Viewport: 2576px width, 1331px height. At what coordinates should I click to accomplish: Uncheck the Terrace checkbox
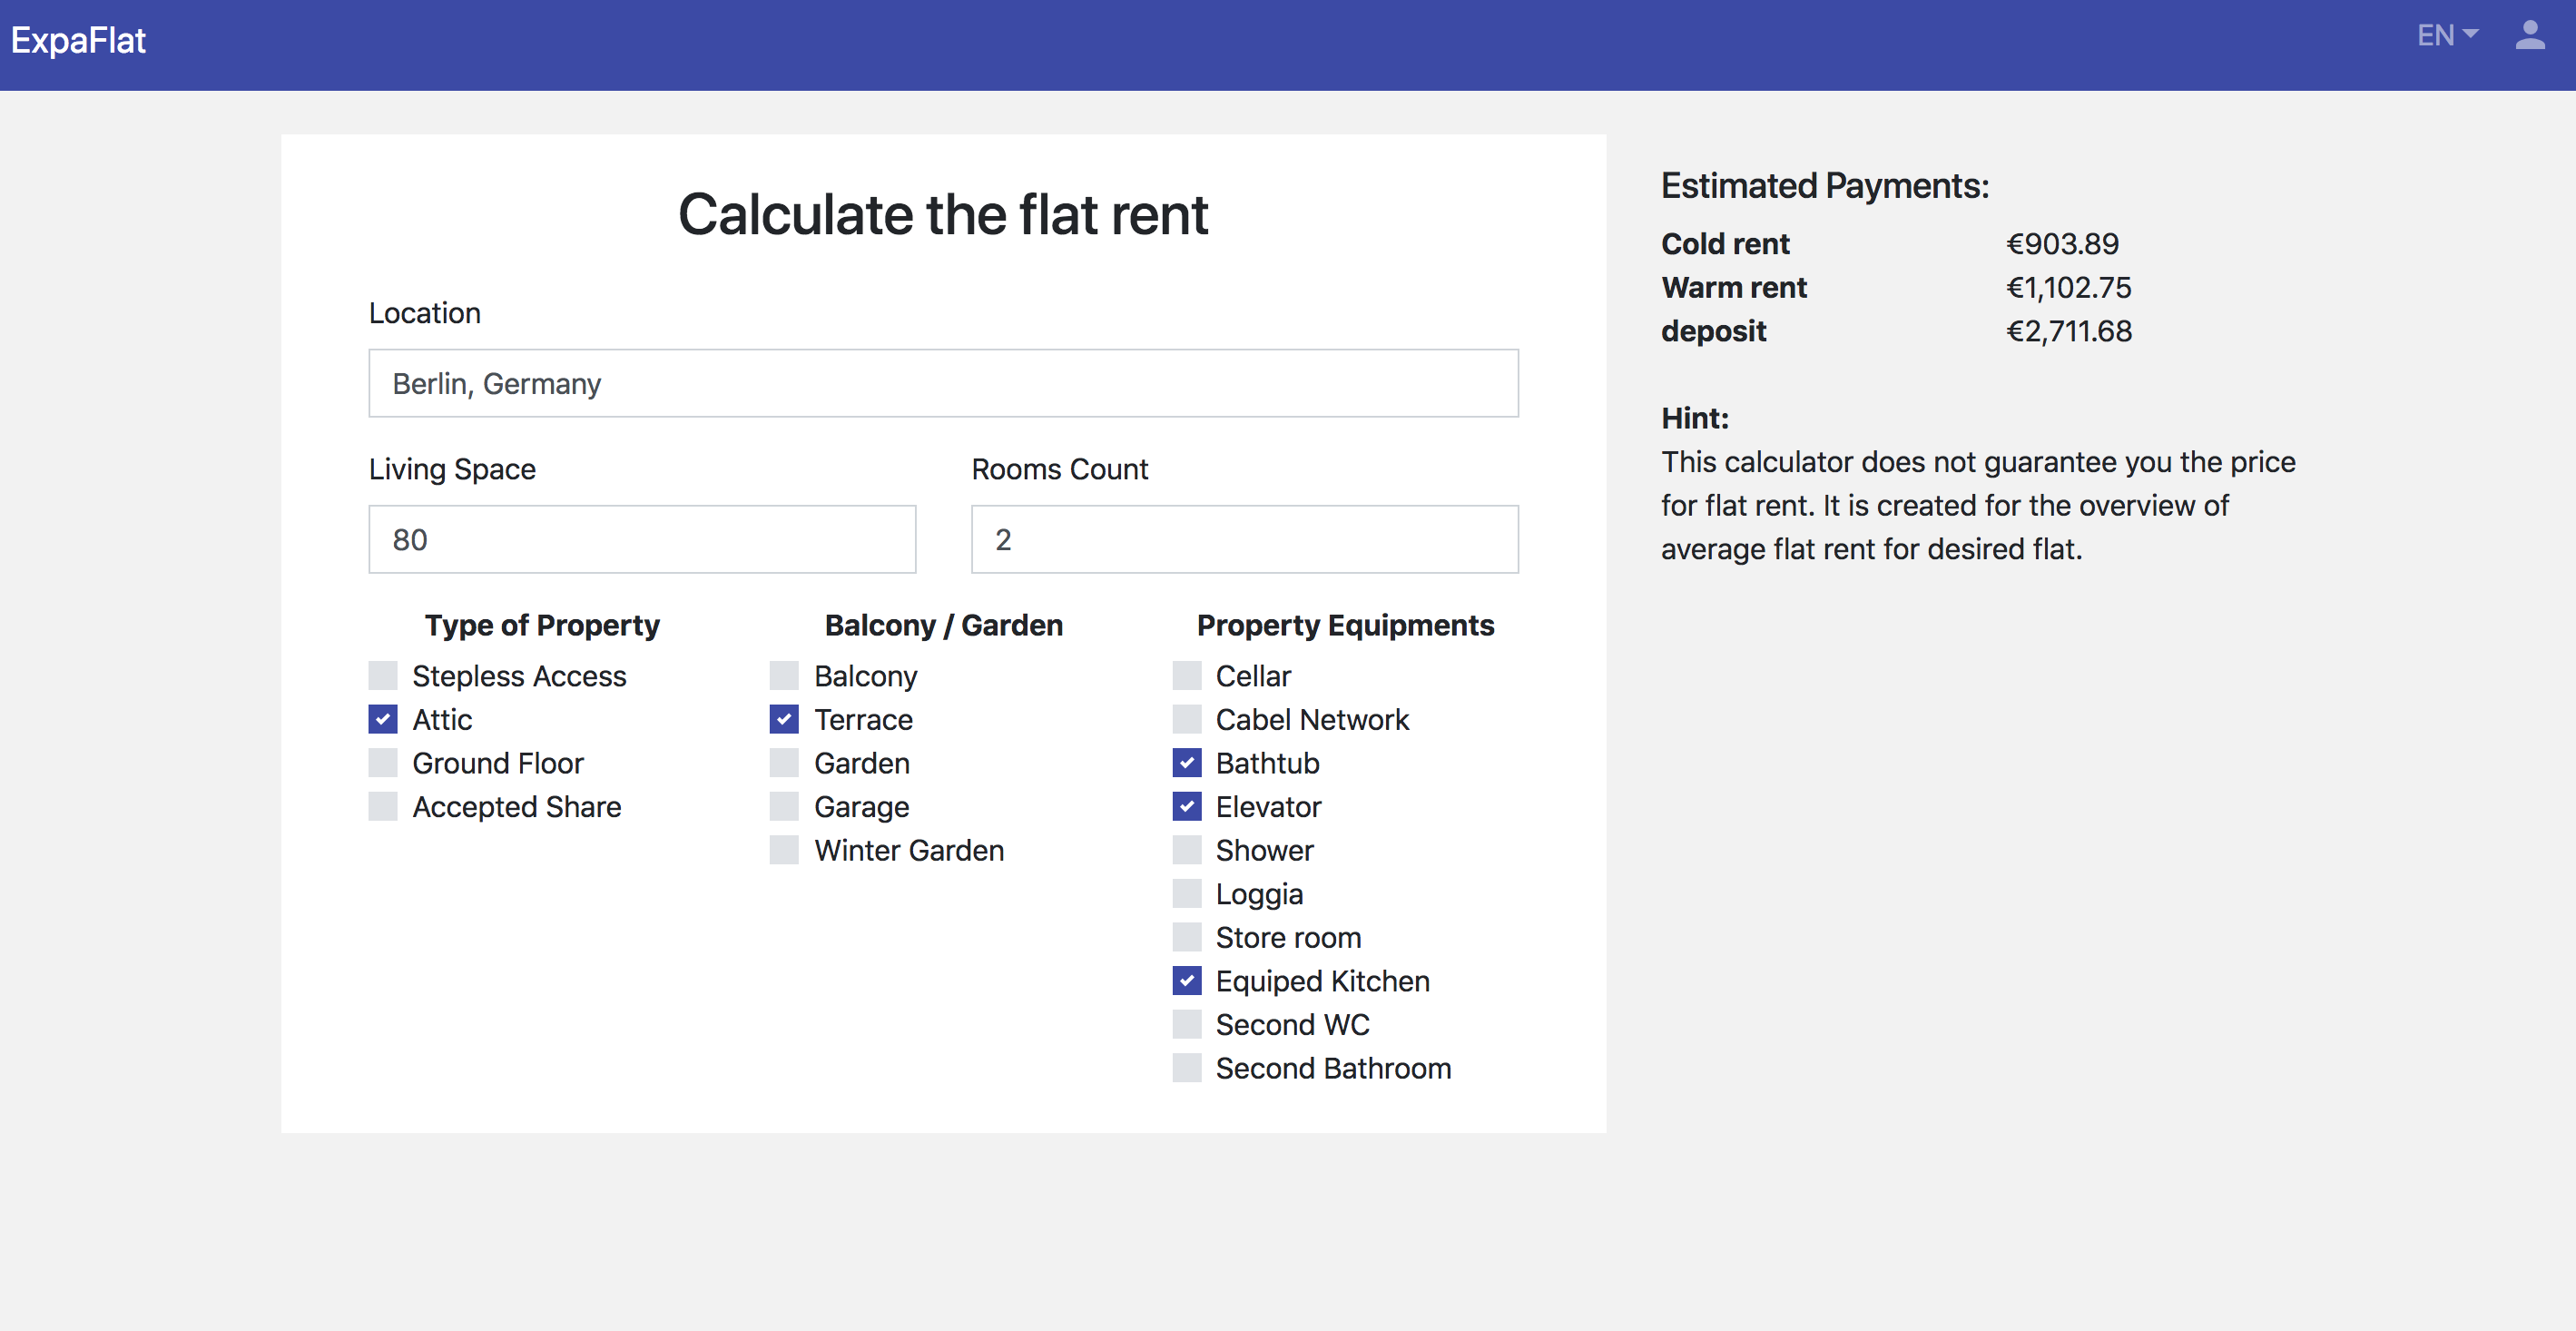[x=784, y=720]
